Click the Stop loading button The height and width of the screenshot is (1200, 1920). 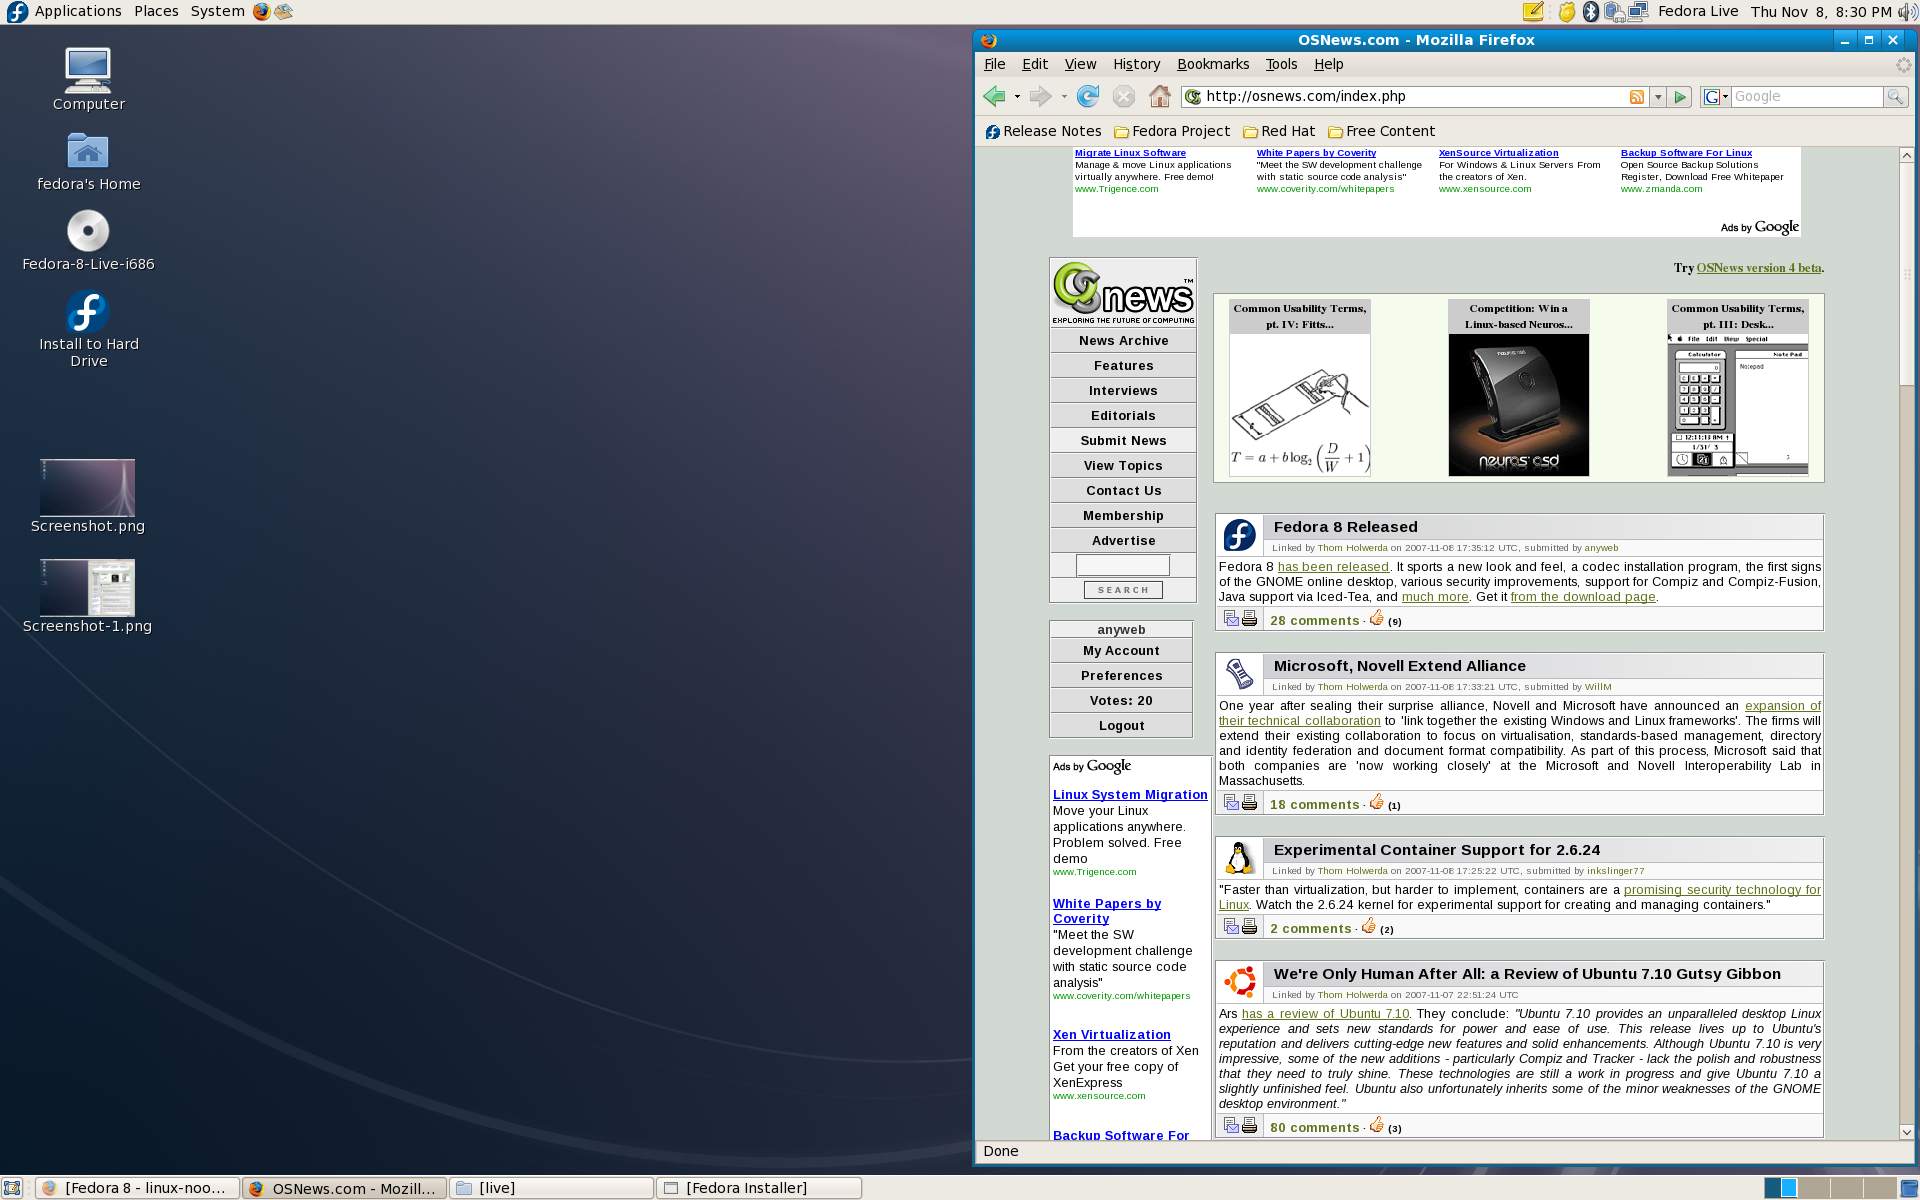point(1124,96)
